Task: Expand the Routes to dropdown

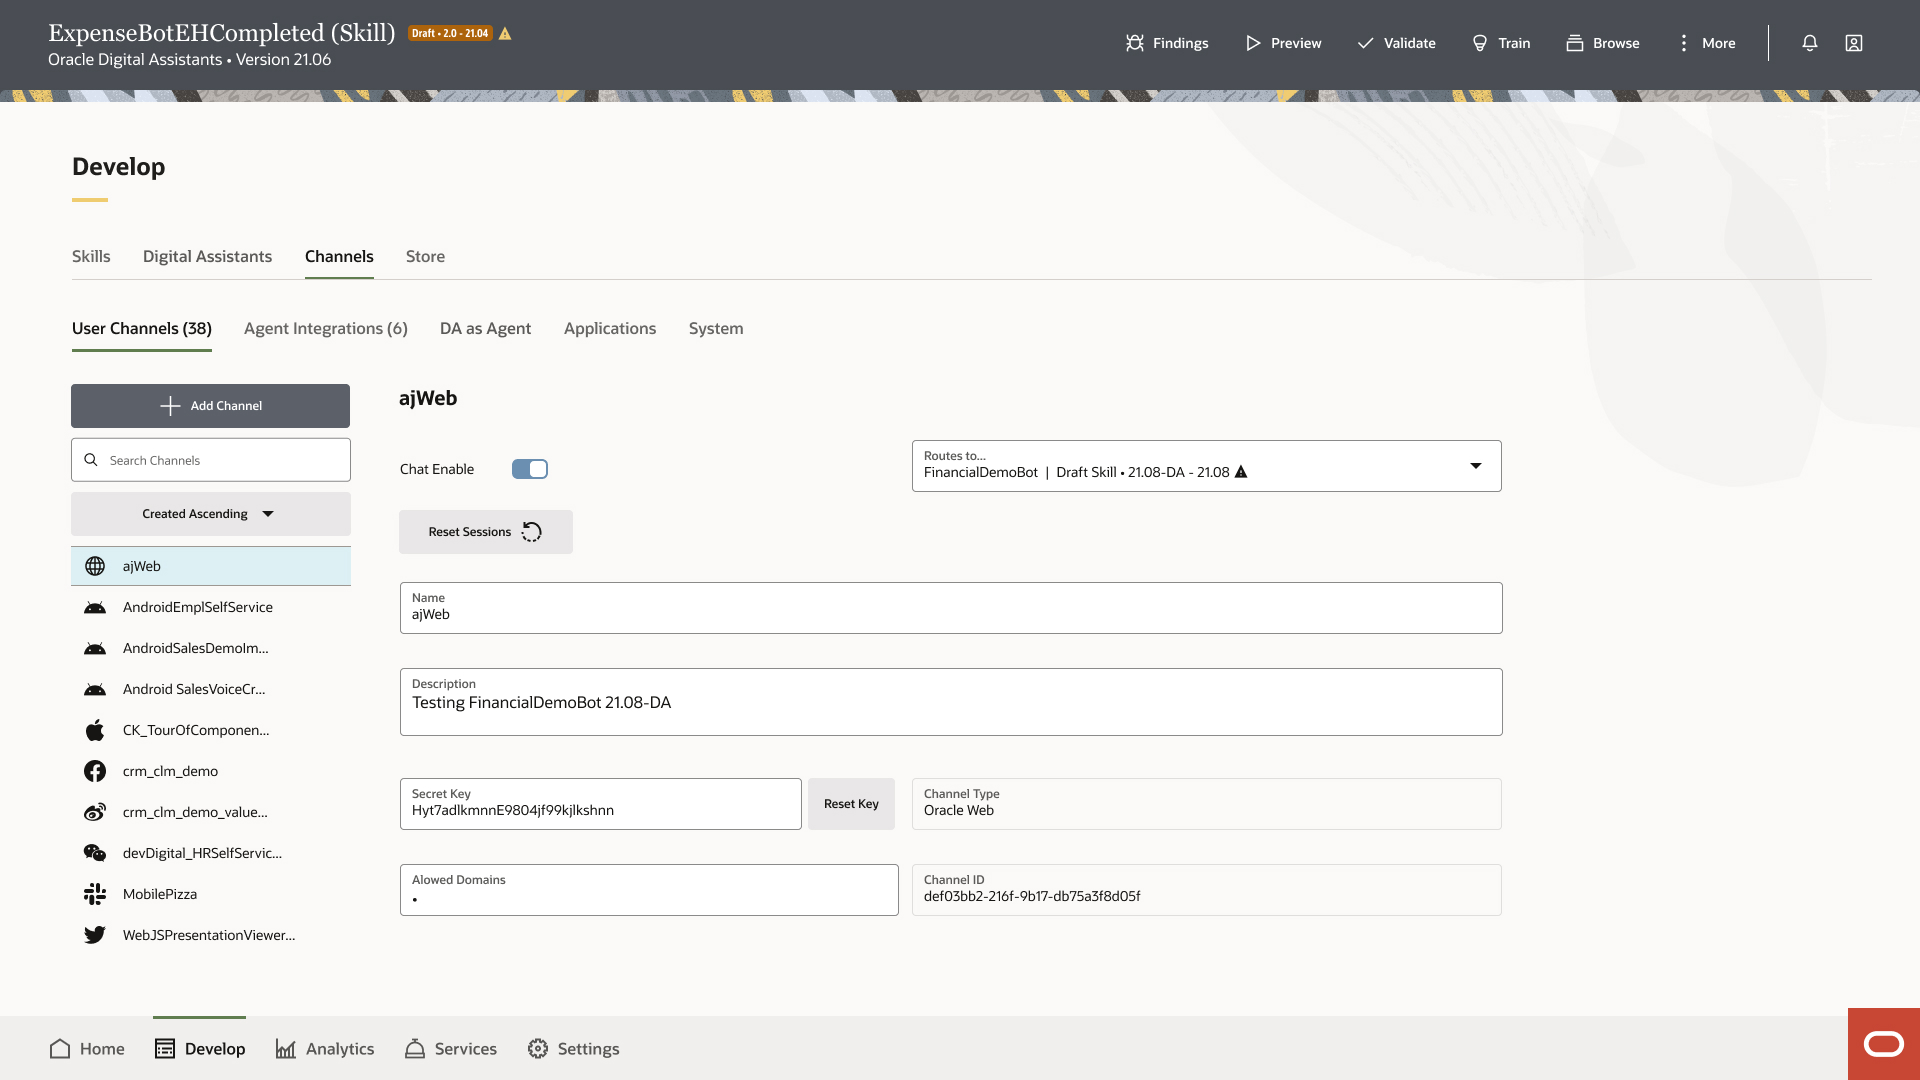Action: click(x=1475, y=466)
